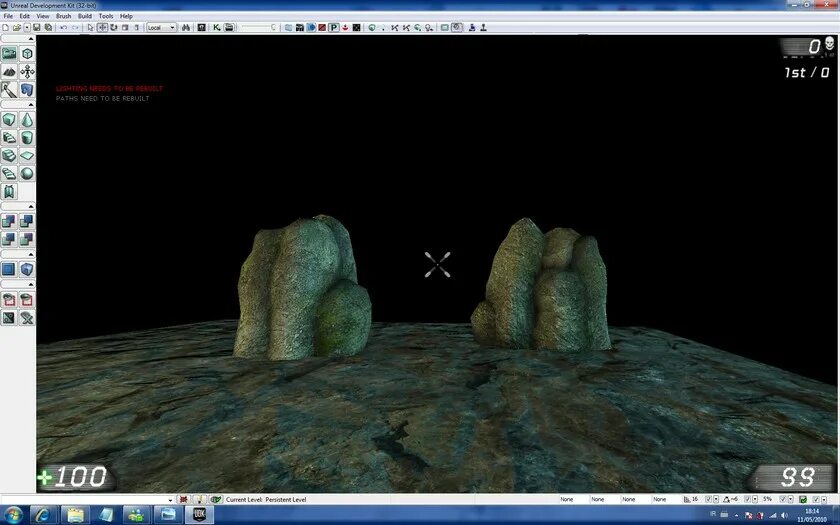Select Texture alignment mode icon
This screenshot has height=525, width=840.
[x=27, y=72]
